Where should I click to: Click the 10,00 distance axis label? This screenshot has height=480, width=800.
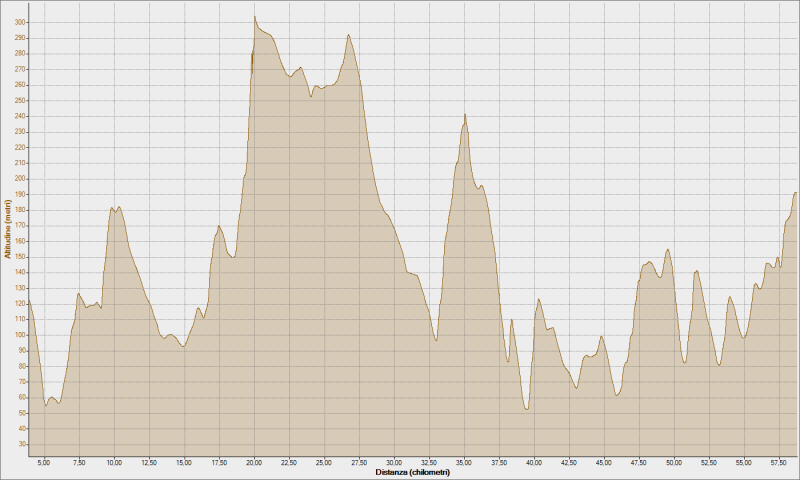(x=114, y=463)
